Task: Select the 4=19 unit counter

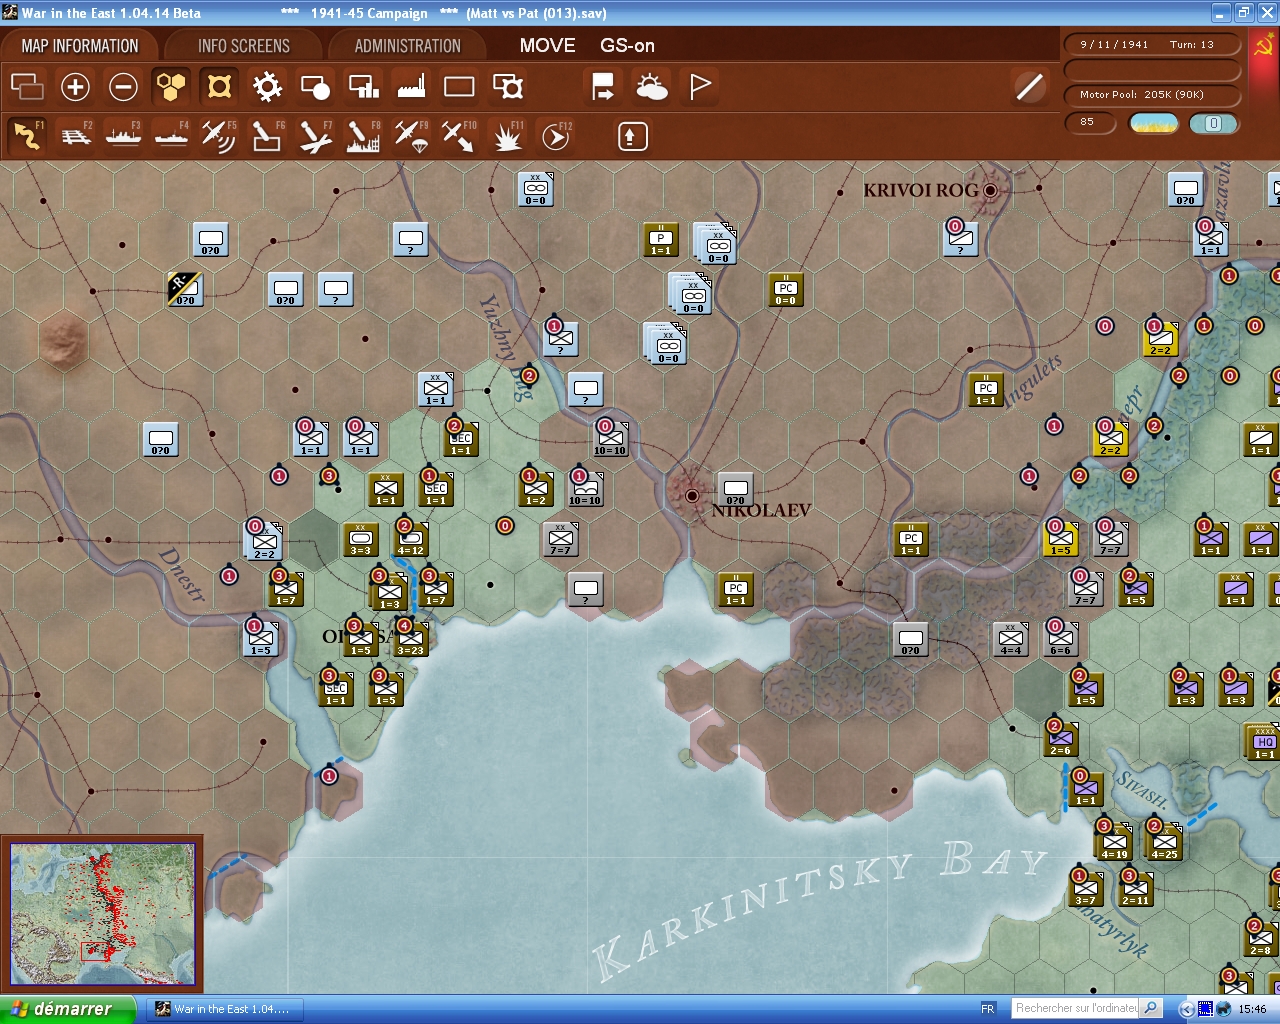Action: point(1114,843)
